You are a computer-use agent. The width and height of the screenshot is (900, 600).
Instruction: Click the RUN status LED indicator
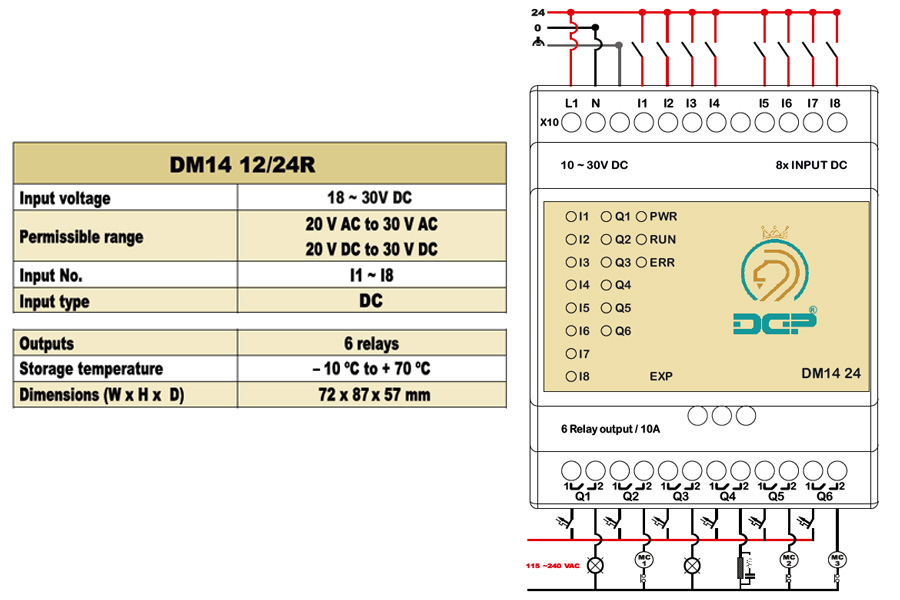(641, 239)
